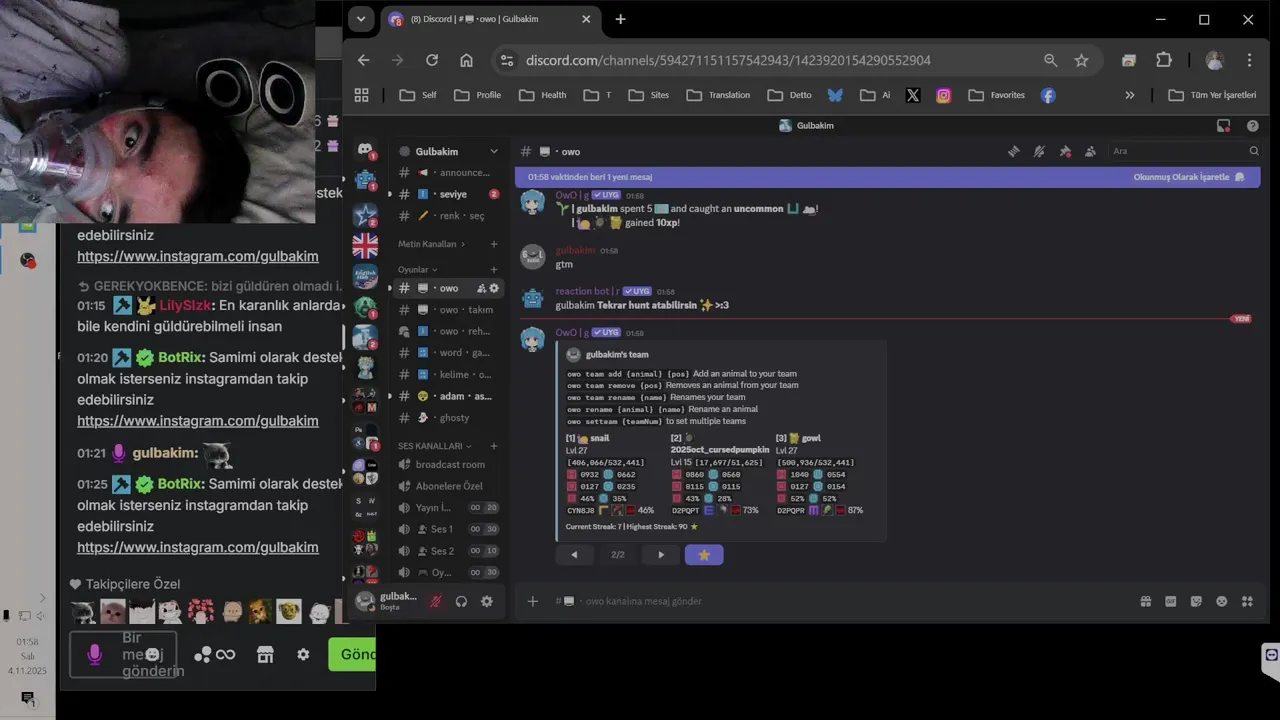1280x720 pixels.
Task: Open owo · takım channel
Action: tap(446, 310)
